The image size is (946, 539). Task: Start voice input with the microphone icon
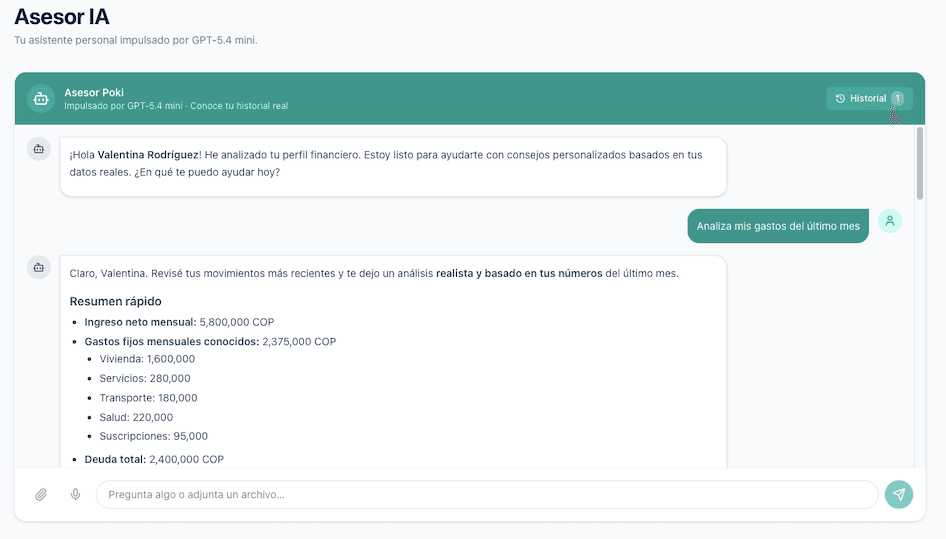75,494
